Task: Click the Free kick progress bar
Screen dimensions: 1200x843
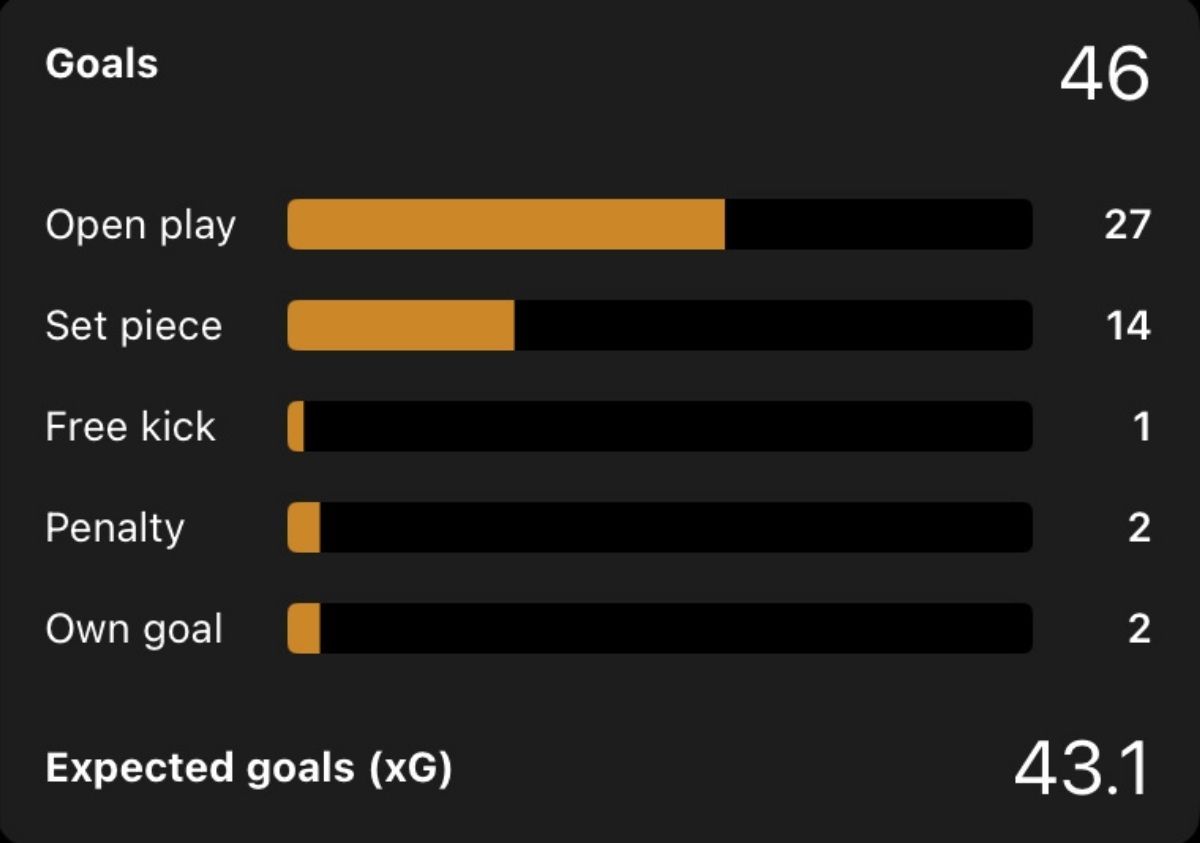Action: pos(660,426)
